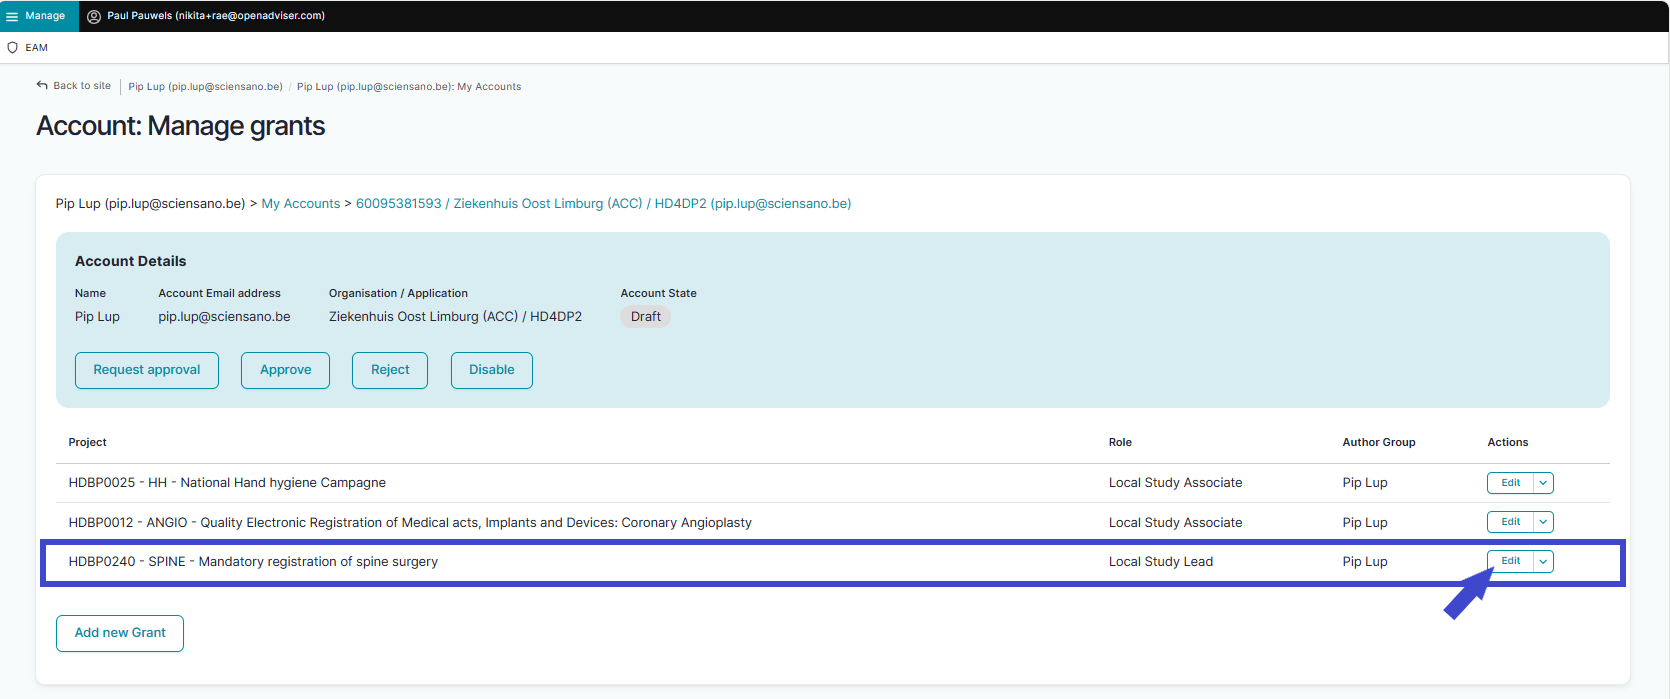Click the user profile icon
This screenshot has height=699, width=1670.
[x=94, y=16]
